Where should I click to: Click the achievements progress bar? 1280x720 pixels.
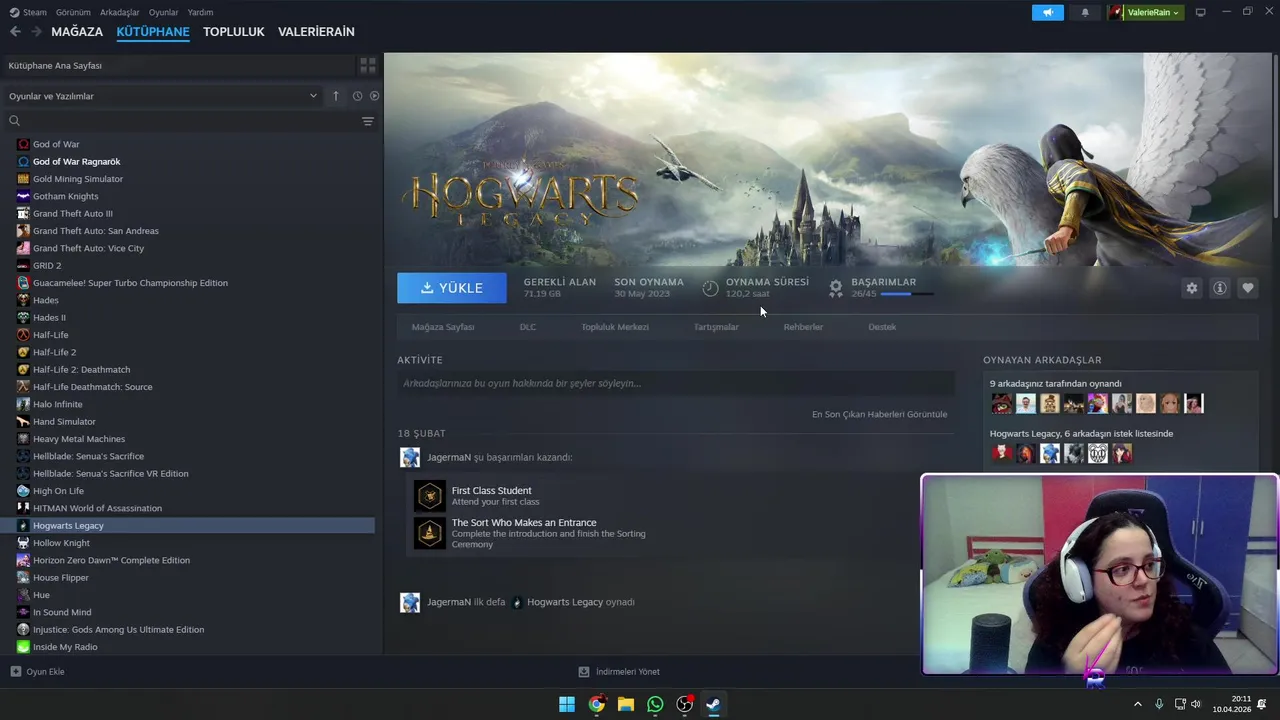click(x=907, y=294)
